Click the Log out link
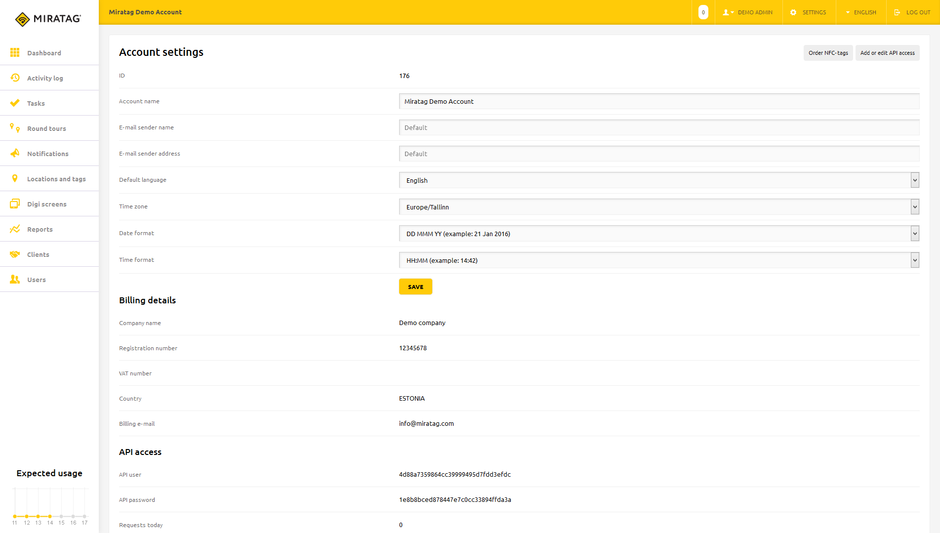940x533 pixels. [x=912, y=12]
